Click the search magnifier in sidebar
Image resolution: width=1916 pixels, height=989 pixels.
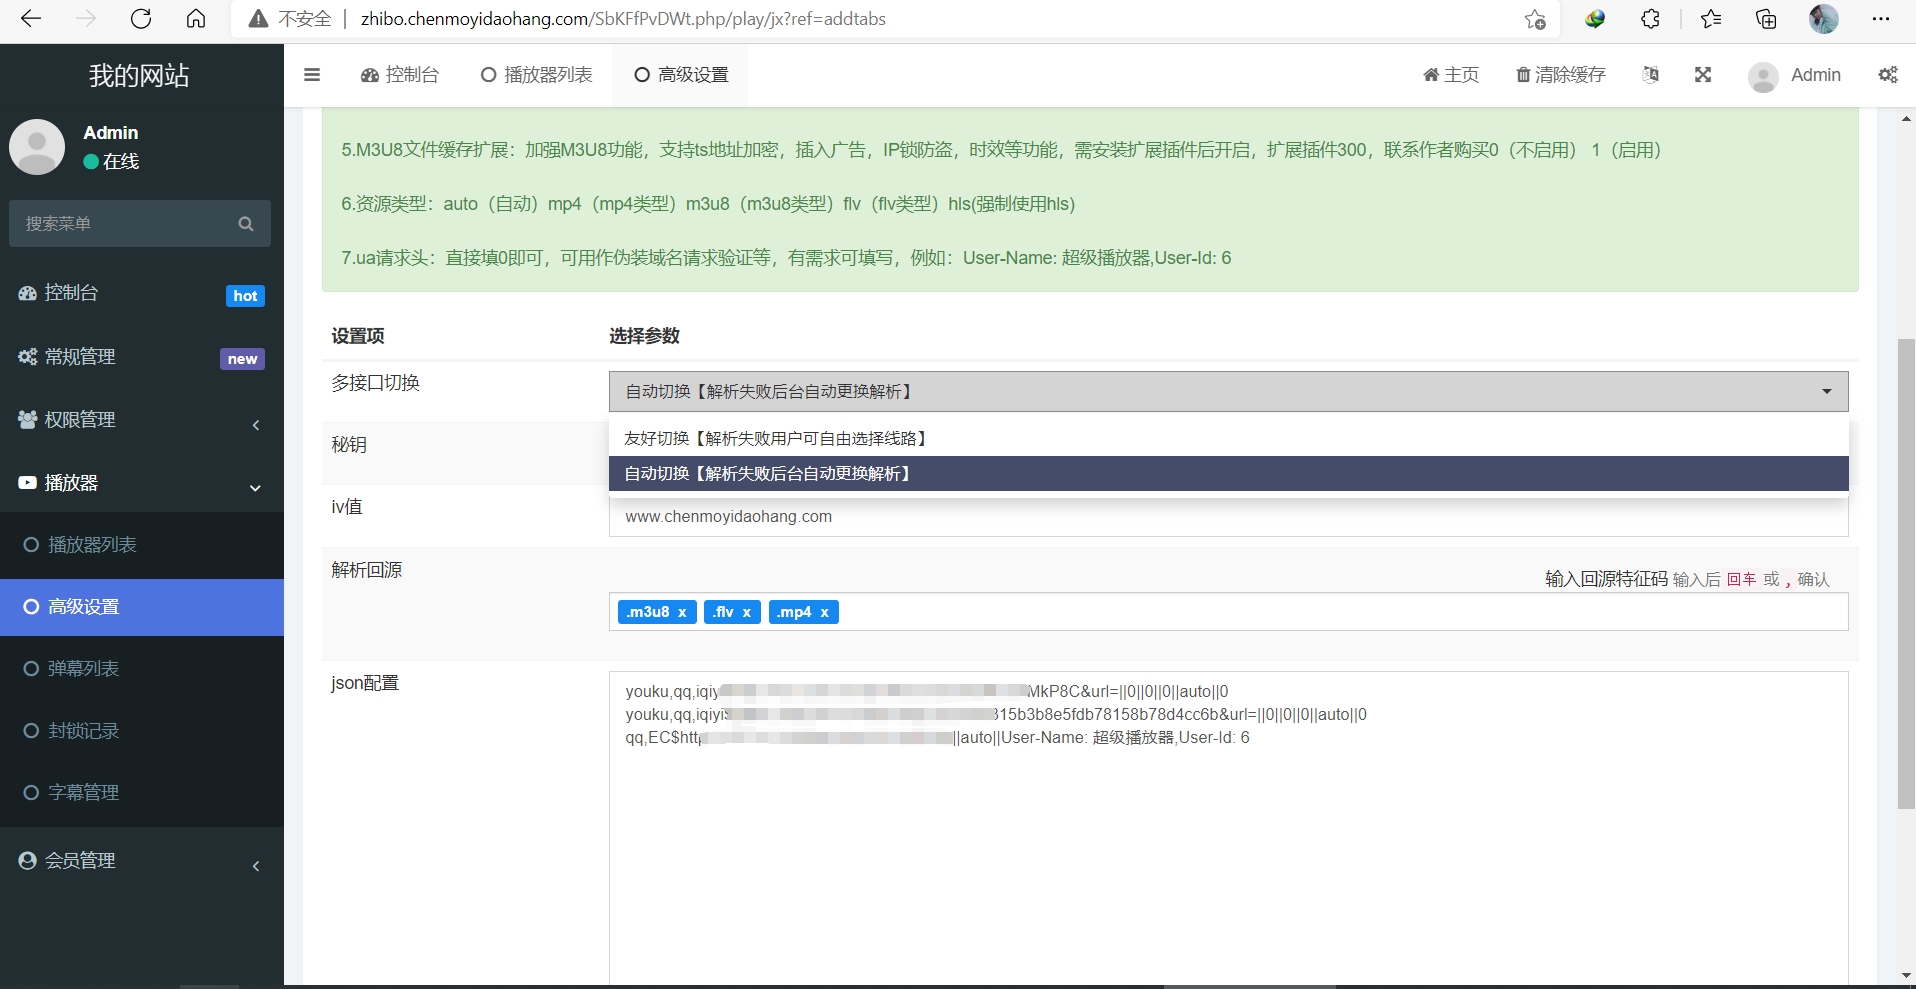tap(246, 224)
